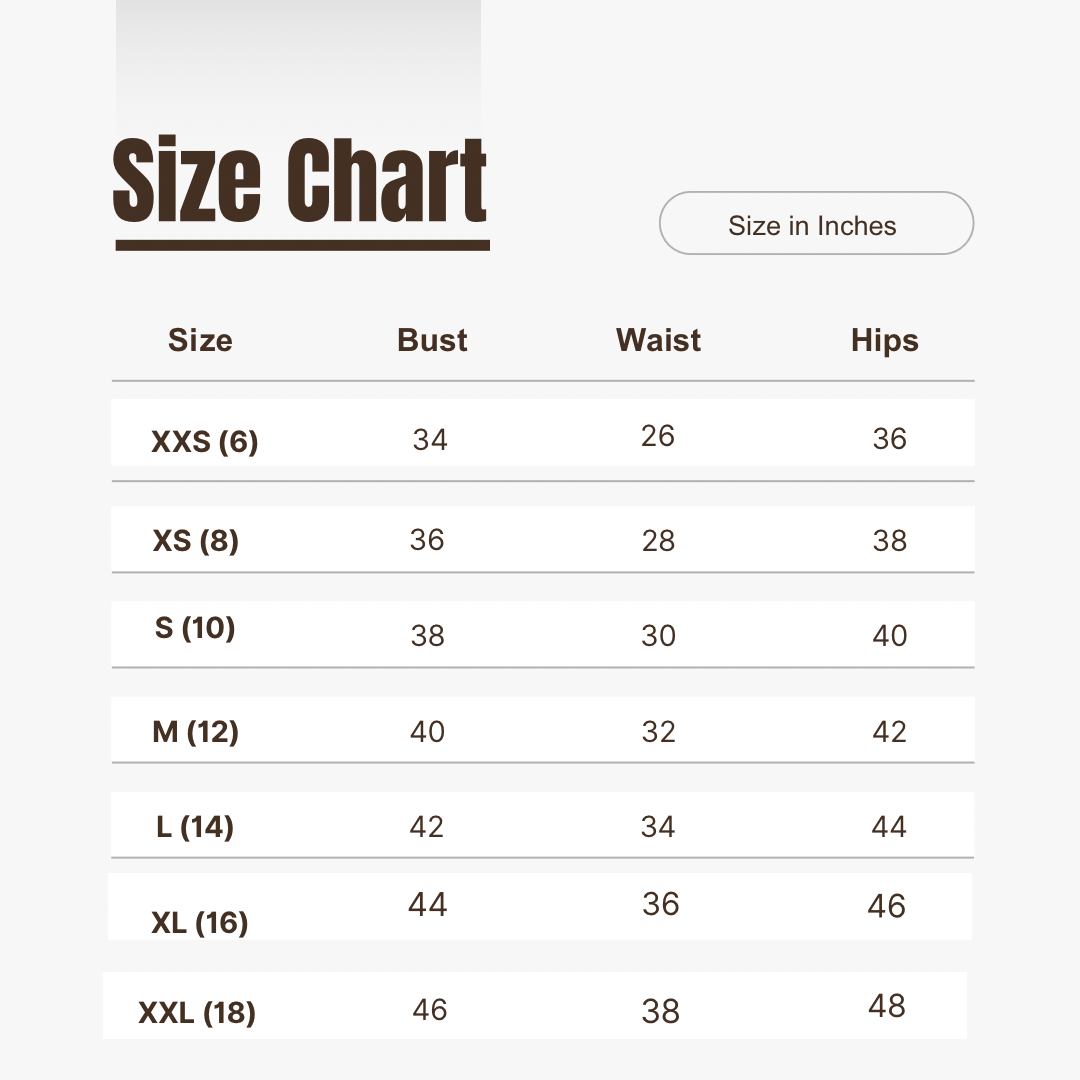1080x1080 pixels.
Task: Select the XL (16) size row label
Action: [x=200, y=923]
